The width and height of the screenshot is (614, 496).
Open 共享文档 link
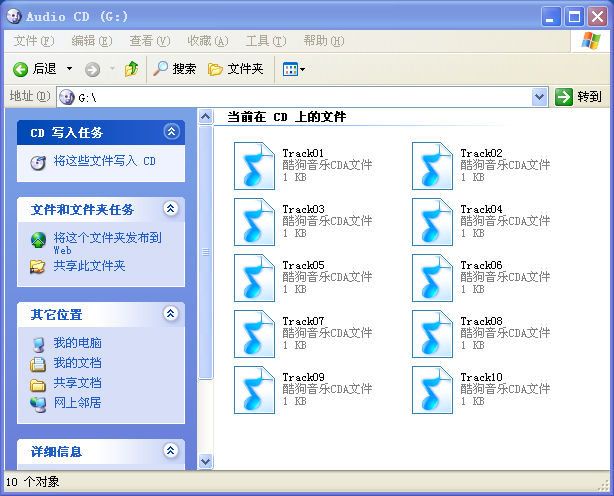[x=77, y=383]
